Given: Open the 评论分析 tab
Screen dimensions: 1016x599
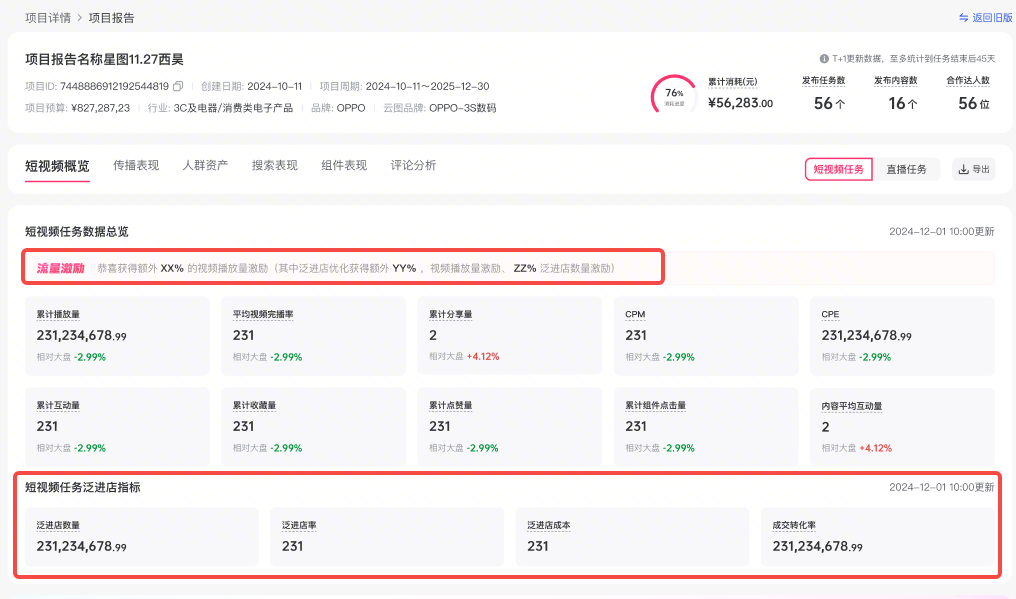Looking at the screenshot, I should pyautogui.click(x=413, y=165).
